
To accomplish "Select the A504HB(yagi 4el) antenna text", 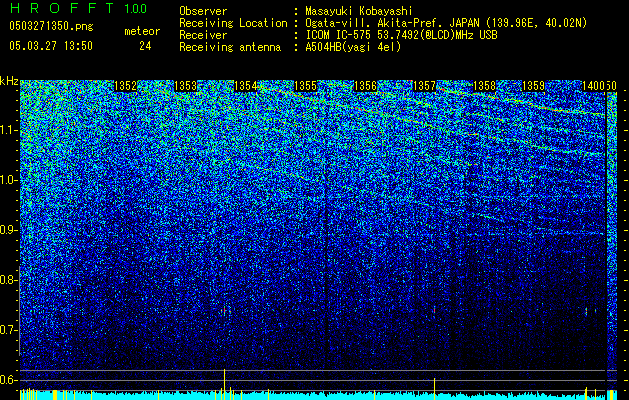I will tap(353, 47).
